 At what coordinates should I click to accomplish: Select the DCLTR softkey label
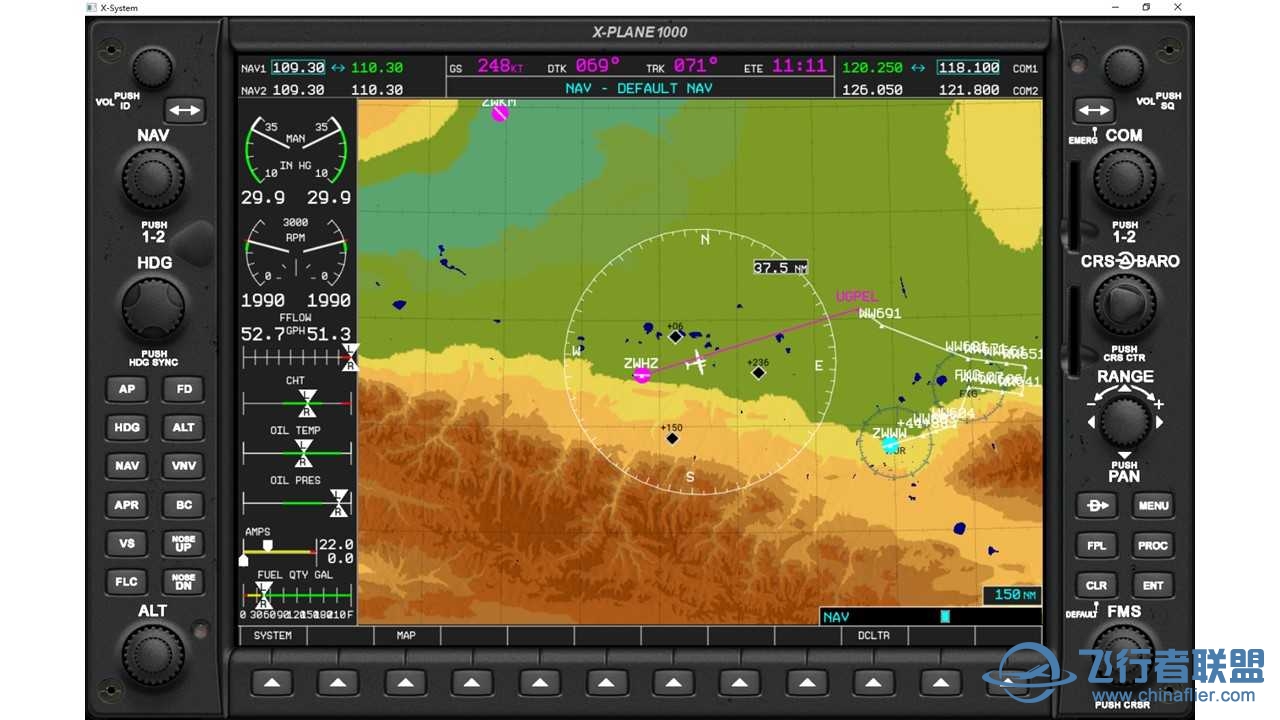(873, 635)
